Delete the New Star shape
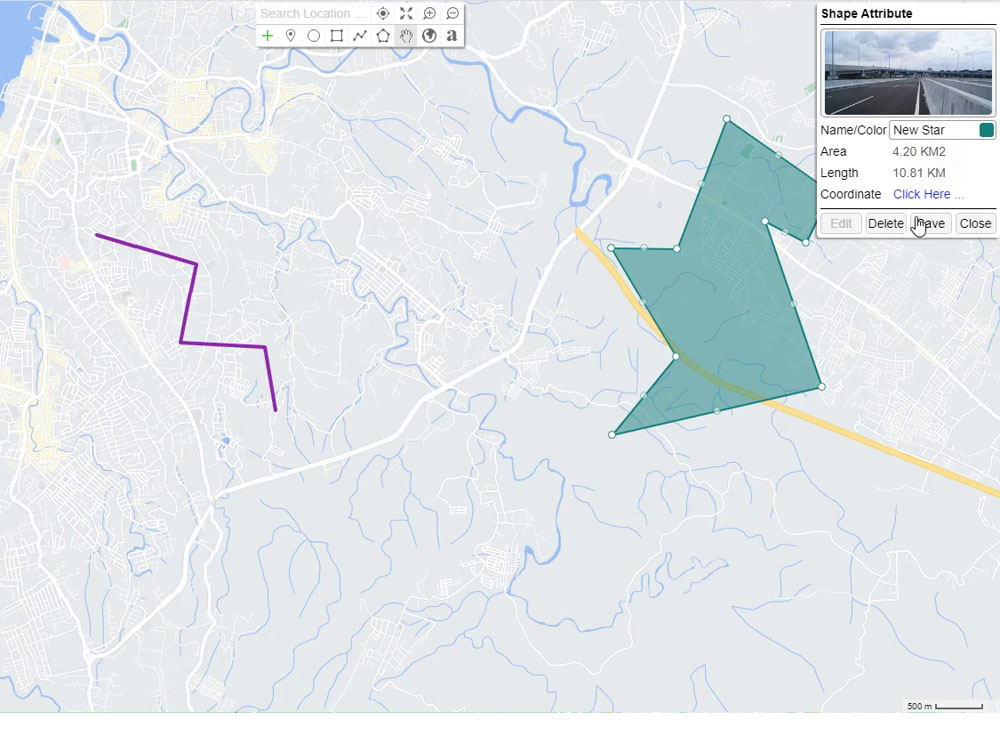The height and width of the screenshot is (750, 1000). 885,224
